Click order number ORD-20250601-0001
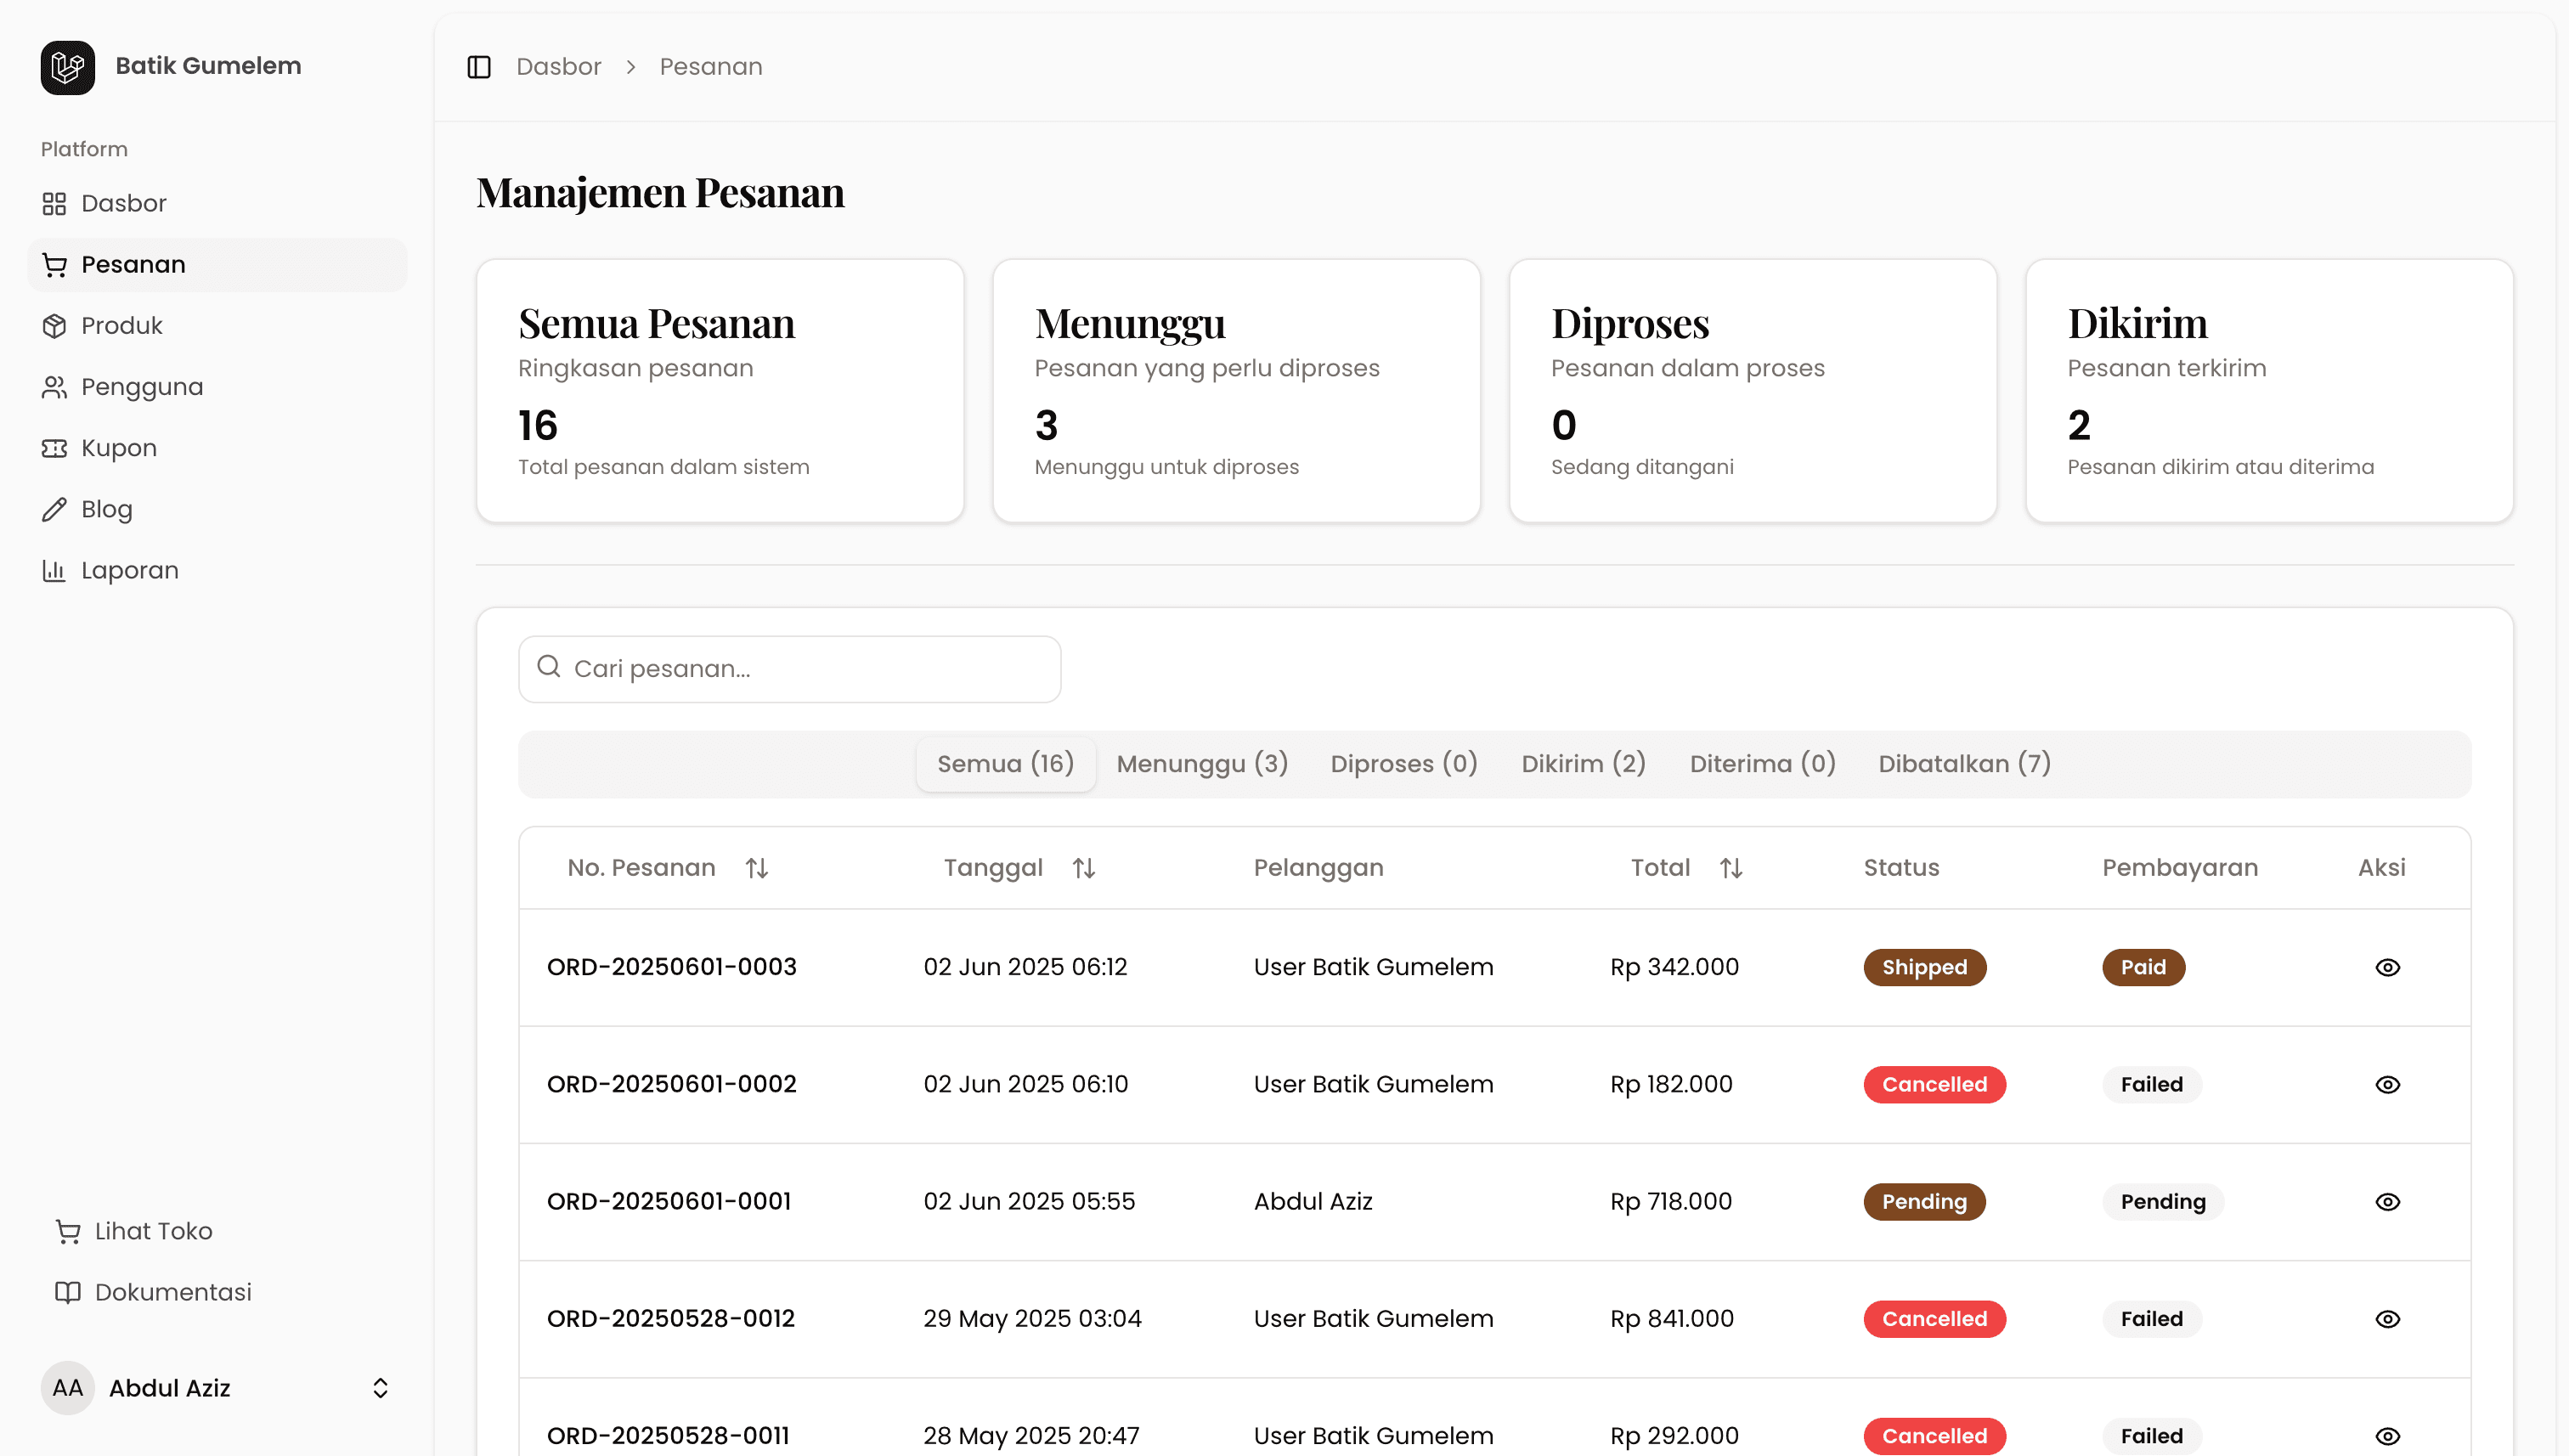2569x1456 pixels. 669,1201
